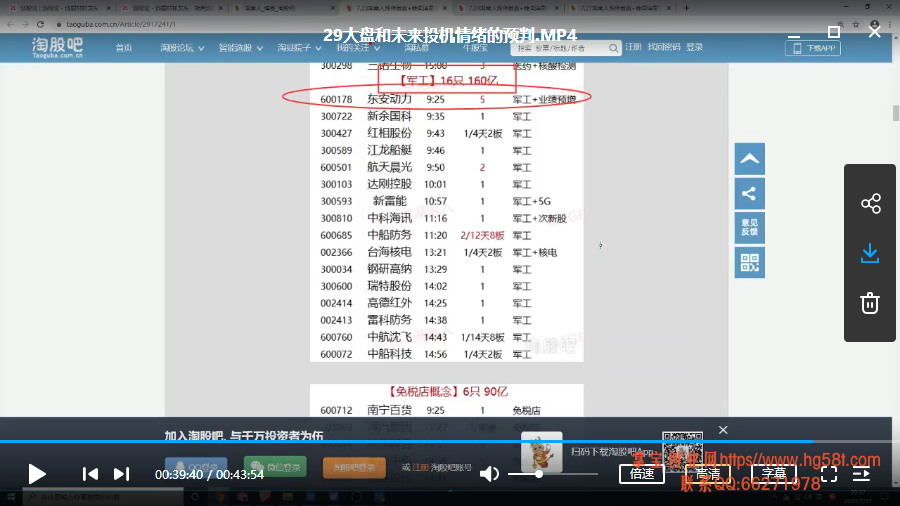Open the 牛股宝 navigation item
900x506 pixels.
475,48
